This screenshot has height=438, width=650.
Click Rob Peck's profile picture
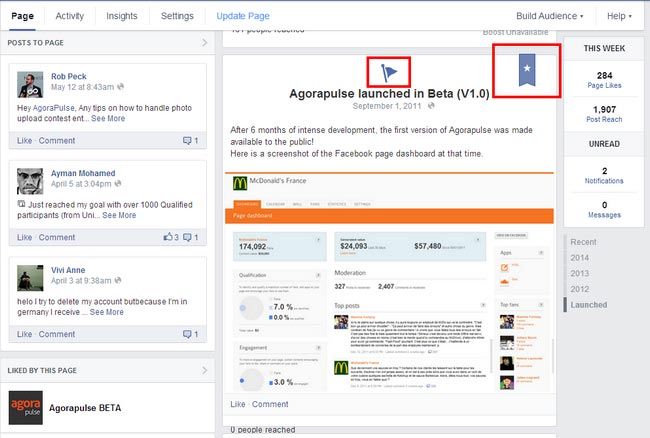(x=30, y=85)
